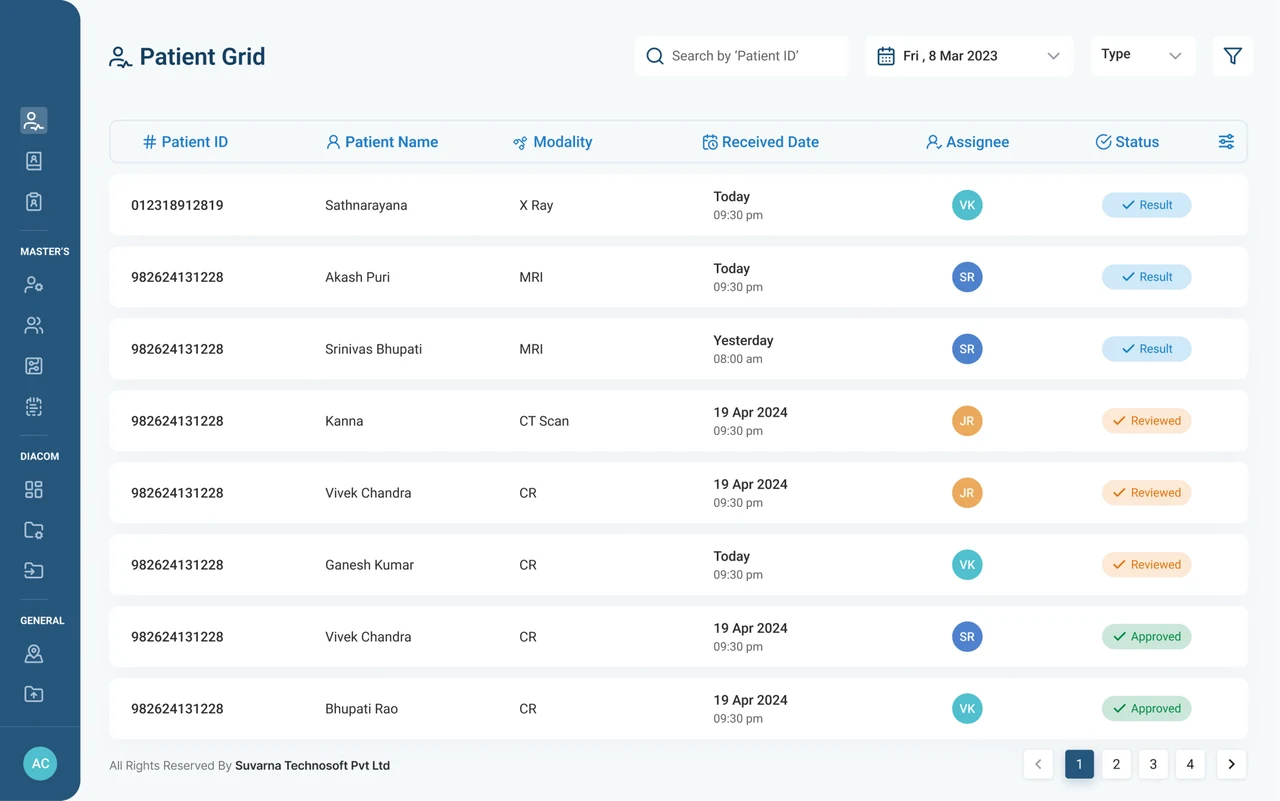This screenshot has height=801, width=1280.
Task: Open the folder upload icon under GENERAL
Action: click(34, 694)
